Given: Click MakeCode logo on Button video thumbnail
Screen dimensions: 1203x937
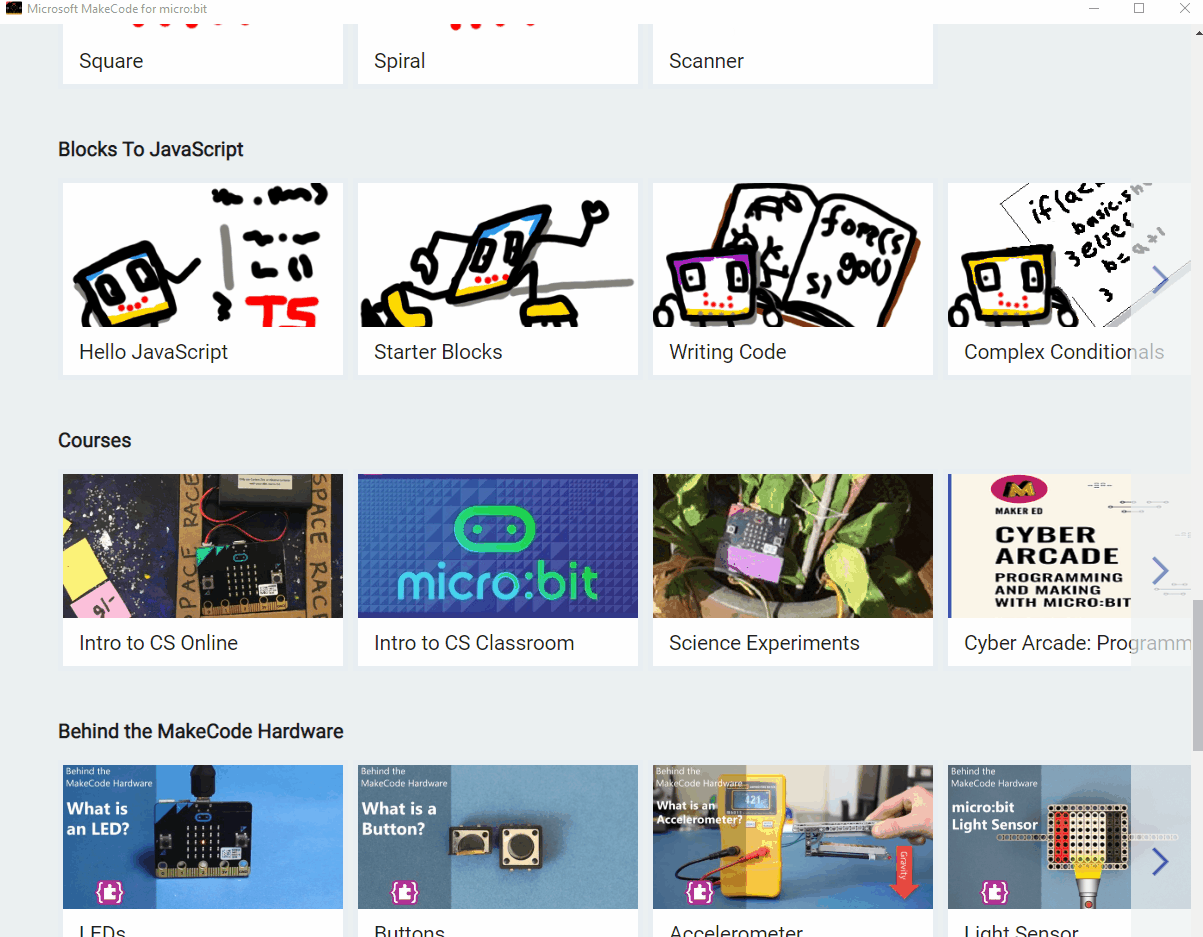Looking at the screenshot, I should (404, 892).
